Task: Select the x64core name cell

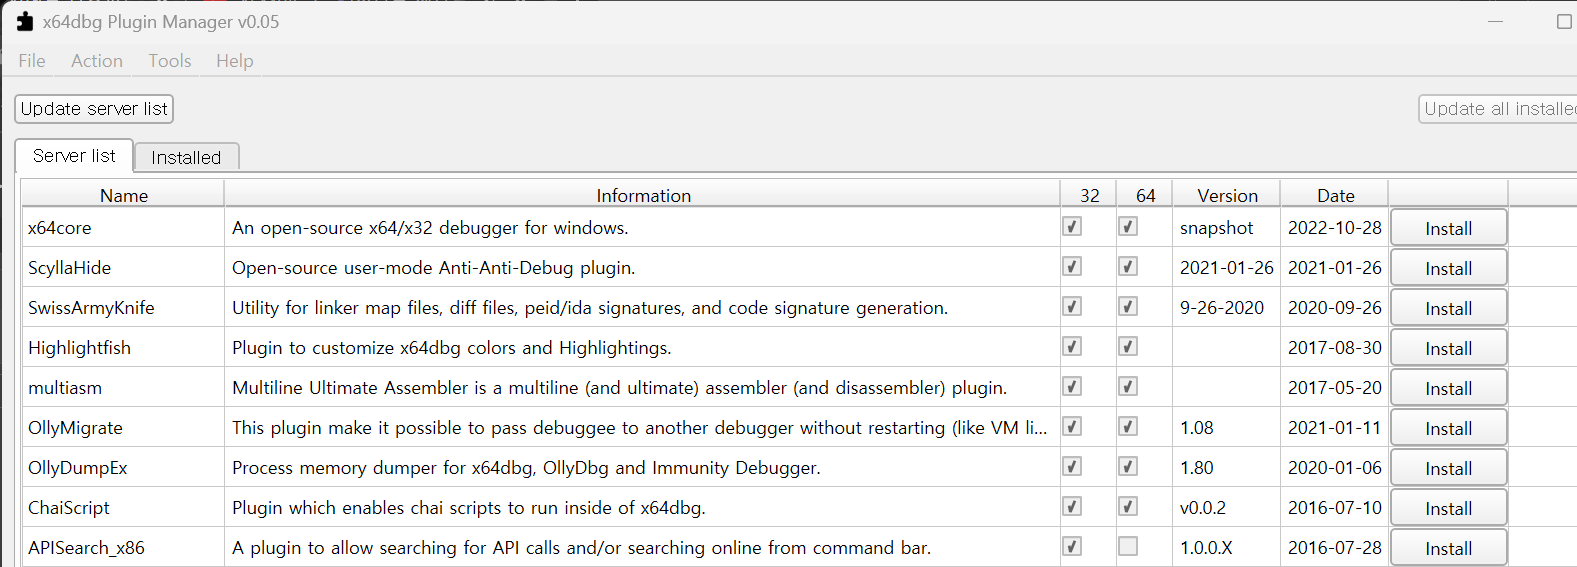Action: (x=124, y=228)
